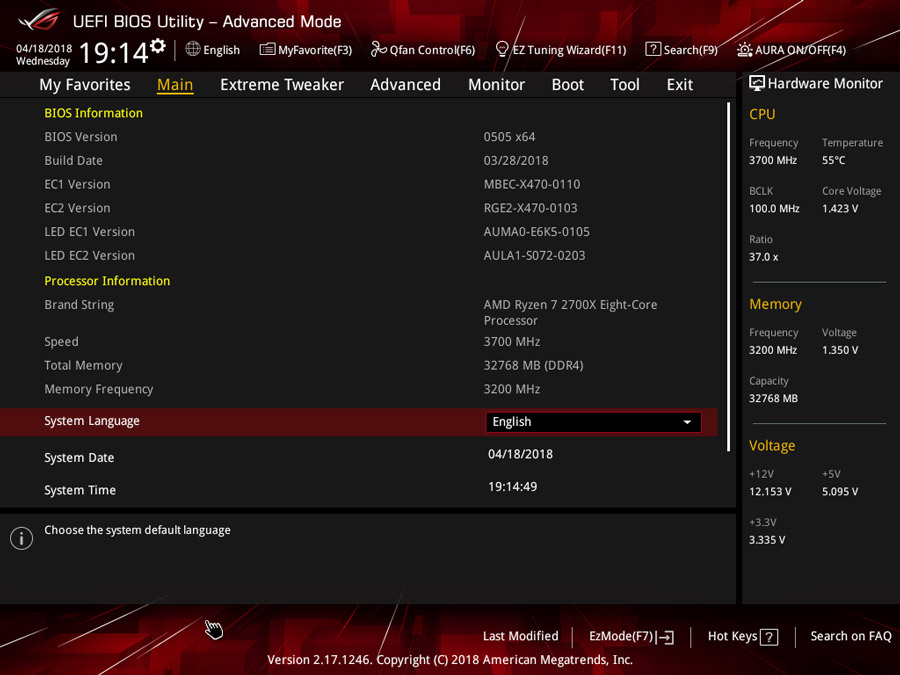Launch Qfan Control fan icon
The height and width of the screenshot is (675, 900).
pyautogui.click(x=378, y=49)
